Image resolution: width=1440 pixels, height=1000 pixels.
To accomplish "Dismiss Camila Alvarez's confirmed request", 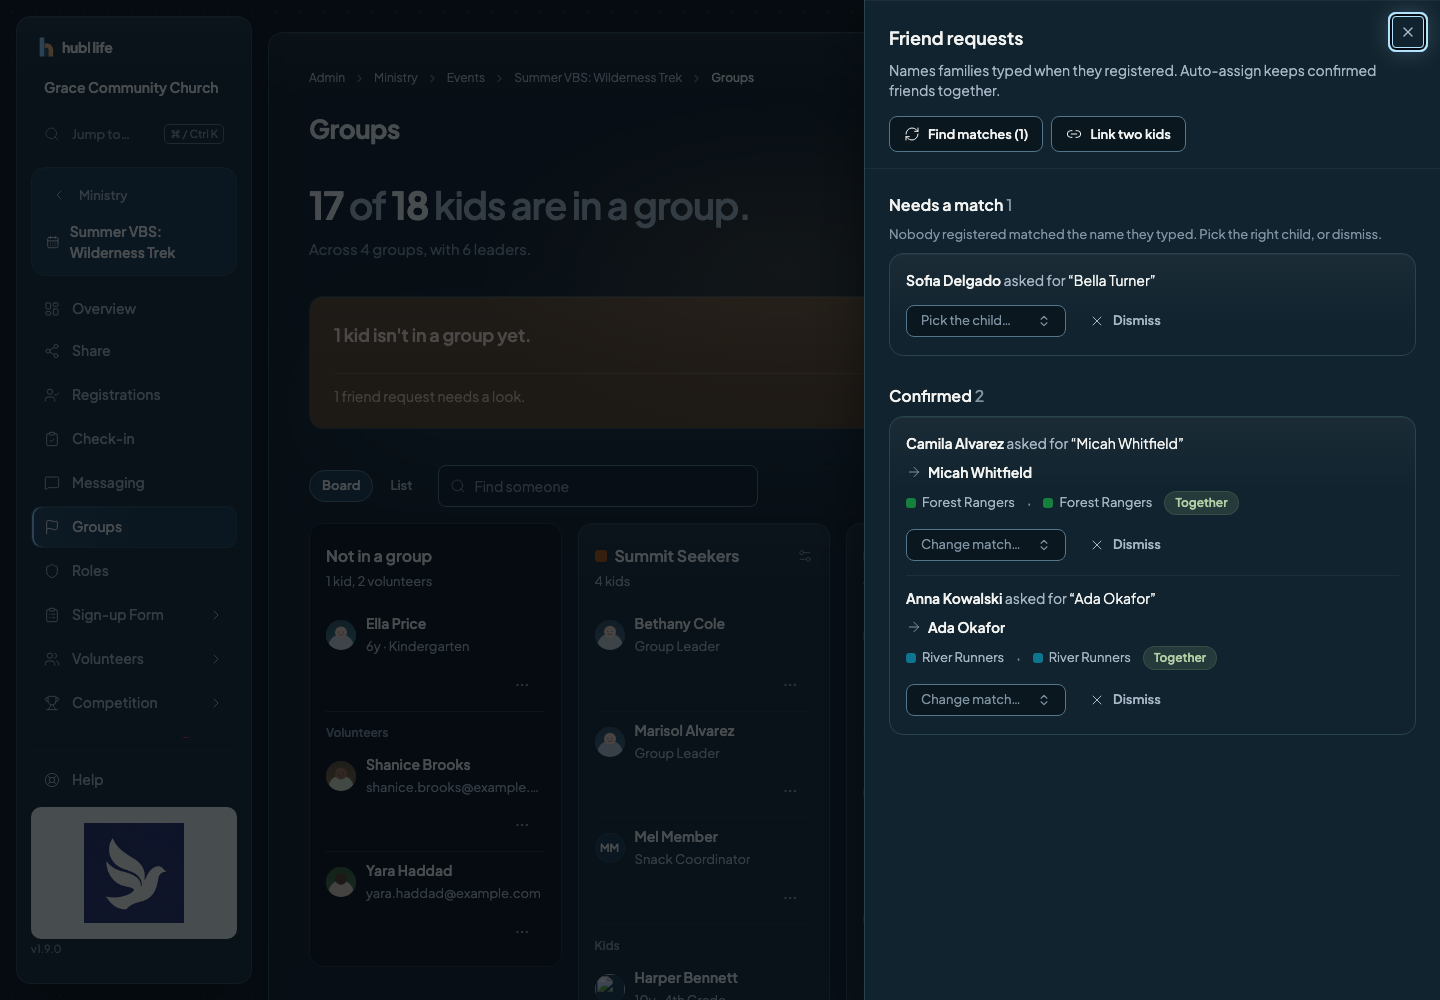I will [x=1126, y=545].
